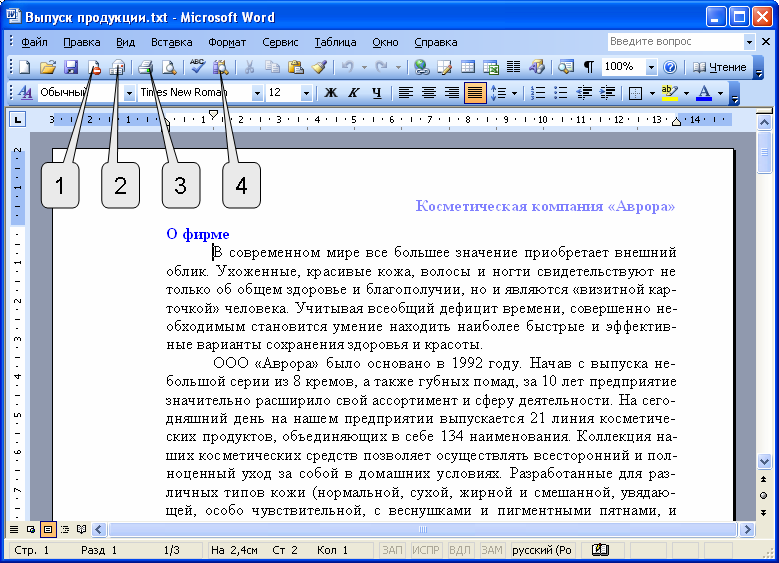Image resolution: width=779 pixels, height=563 pixels.
Task: Save the document with the floppy icon
Action: tap(71, 67)
